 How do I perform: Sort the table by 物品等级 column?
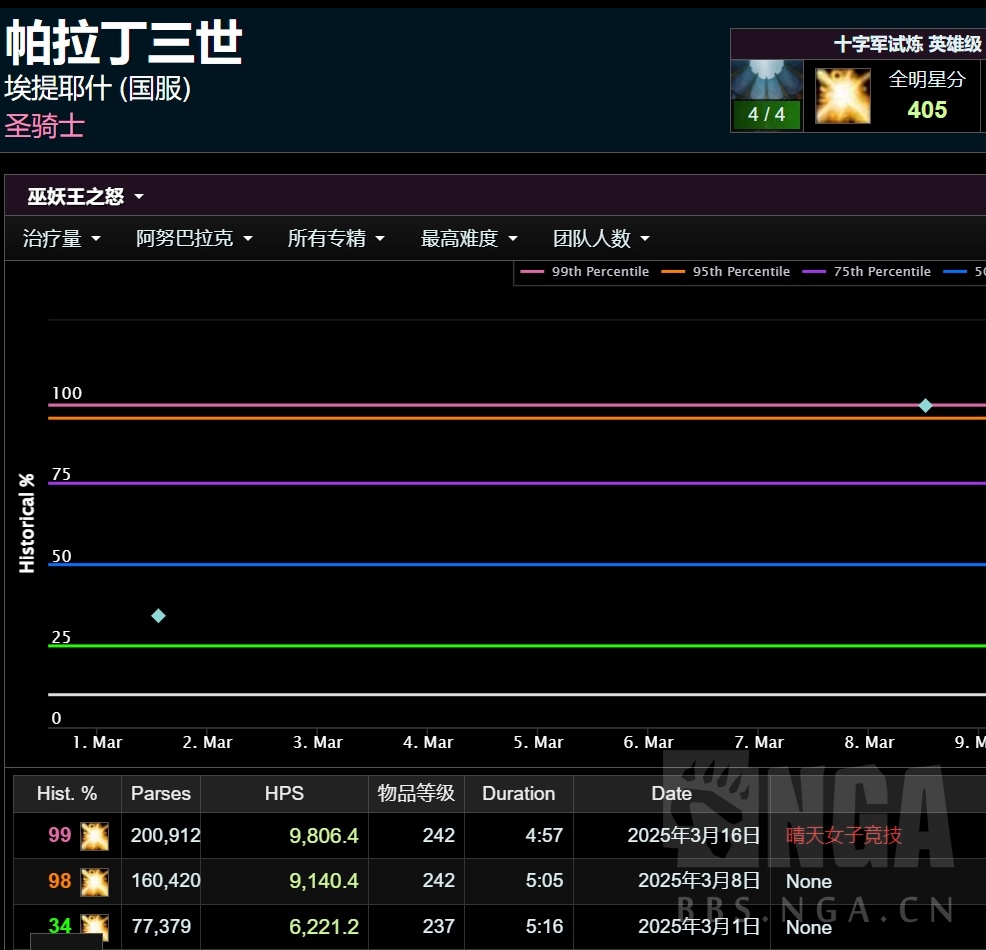(416, 794)
